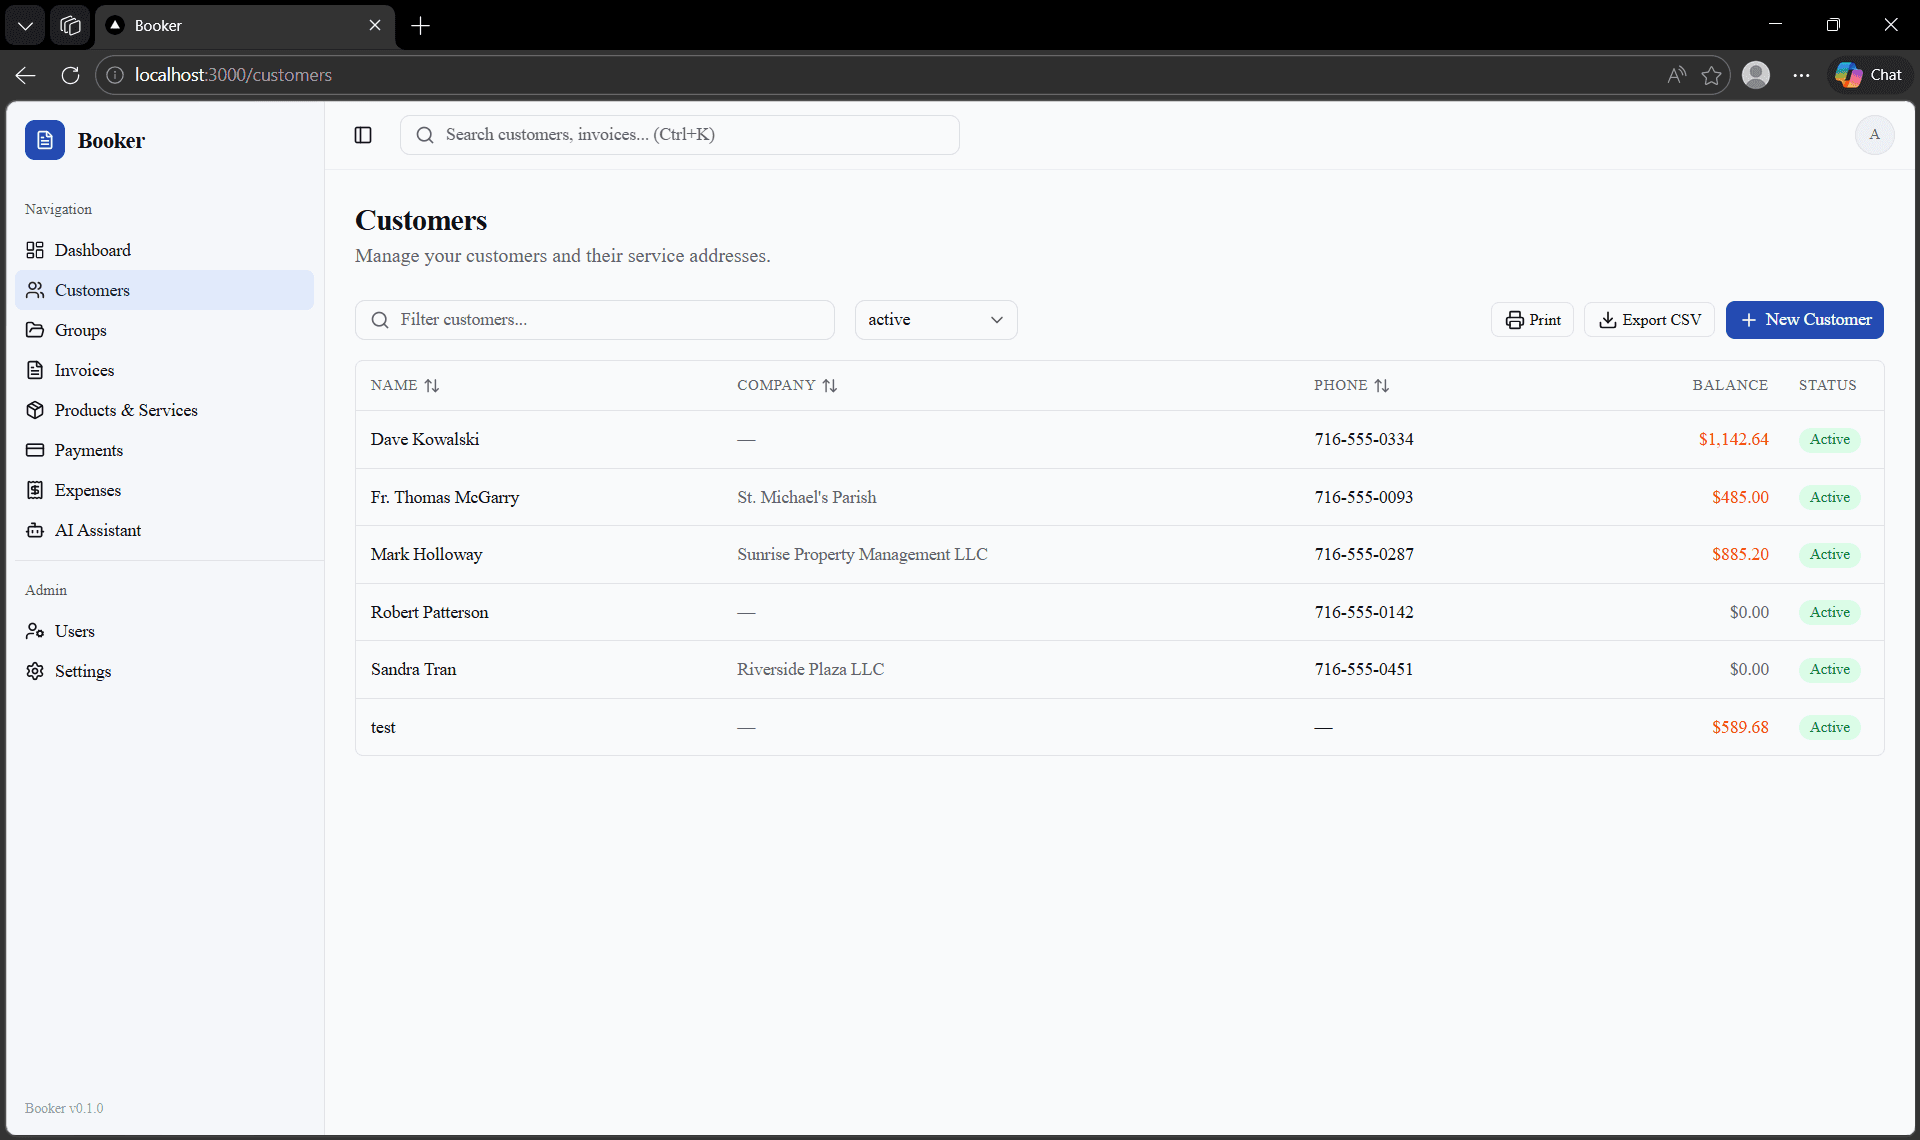This screenshot has width=1920, height=1140.
Task: Launch the AI Assistant
Action: (97, 530)
